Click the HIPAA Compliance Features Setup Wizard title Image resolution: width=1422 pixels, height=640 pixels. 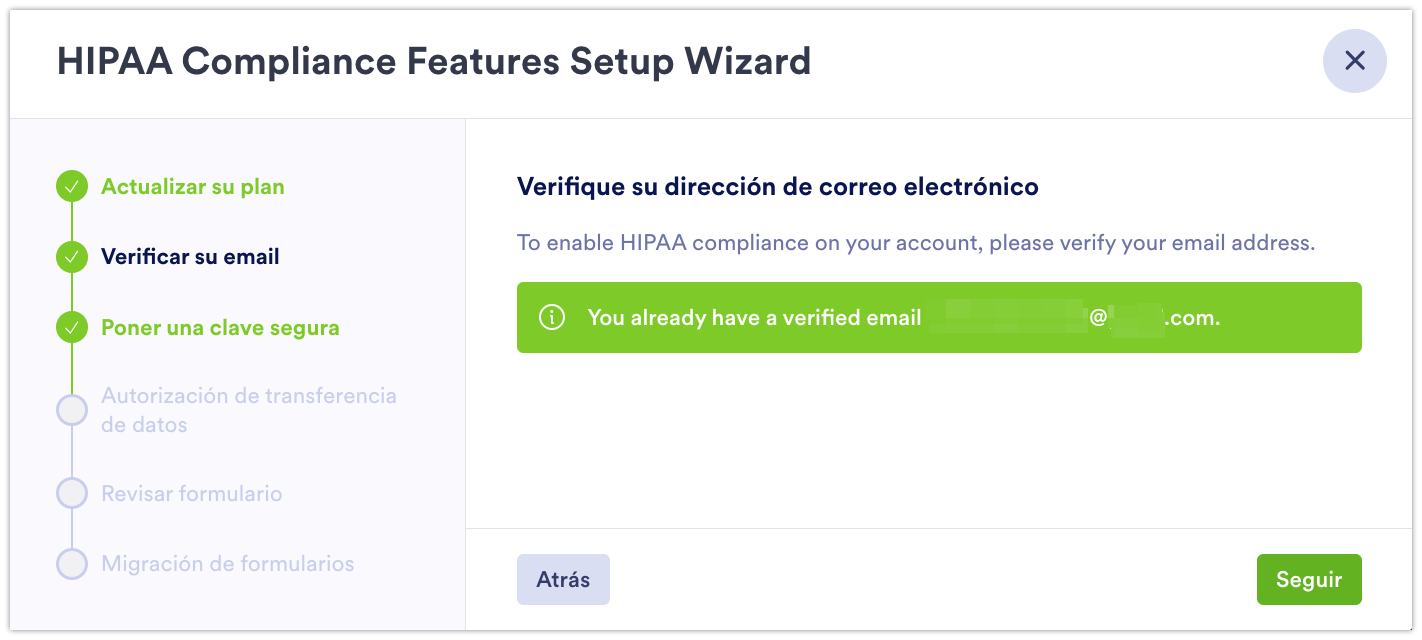(x=434, y=62)
